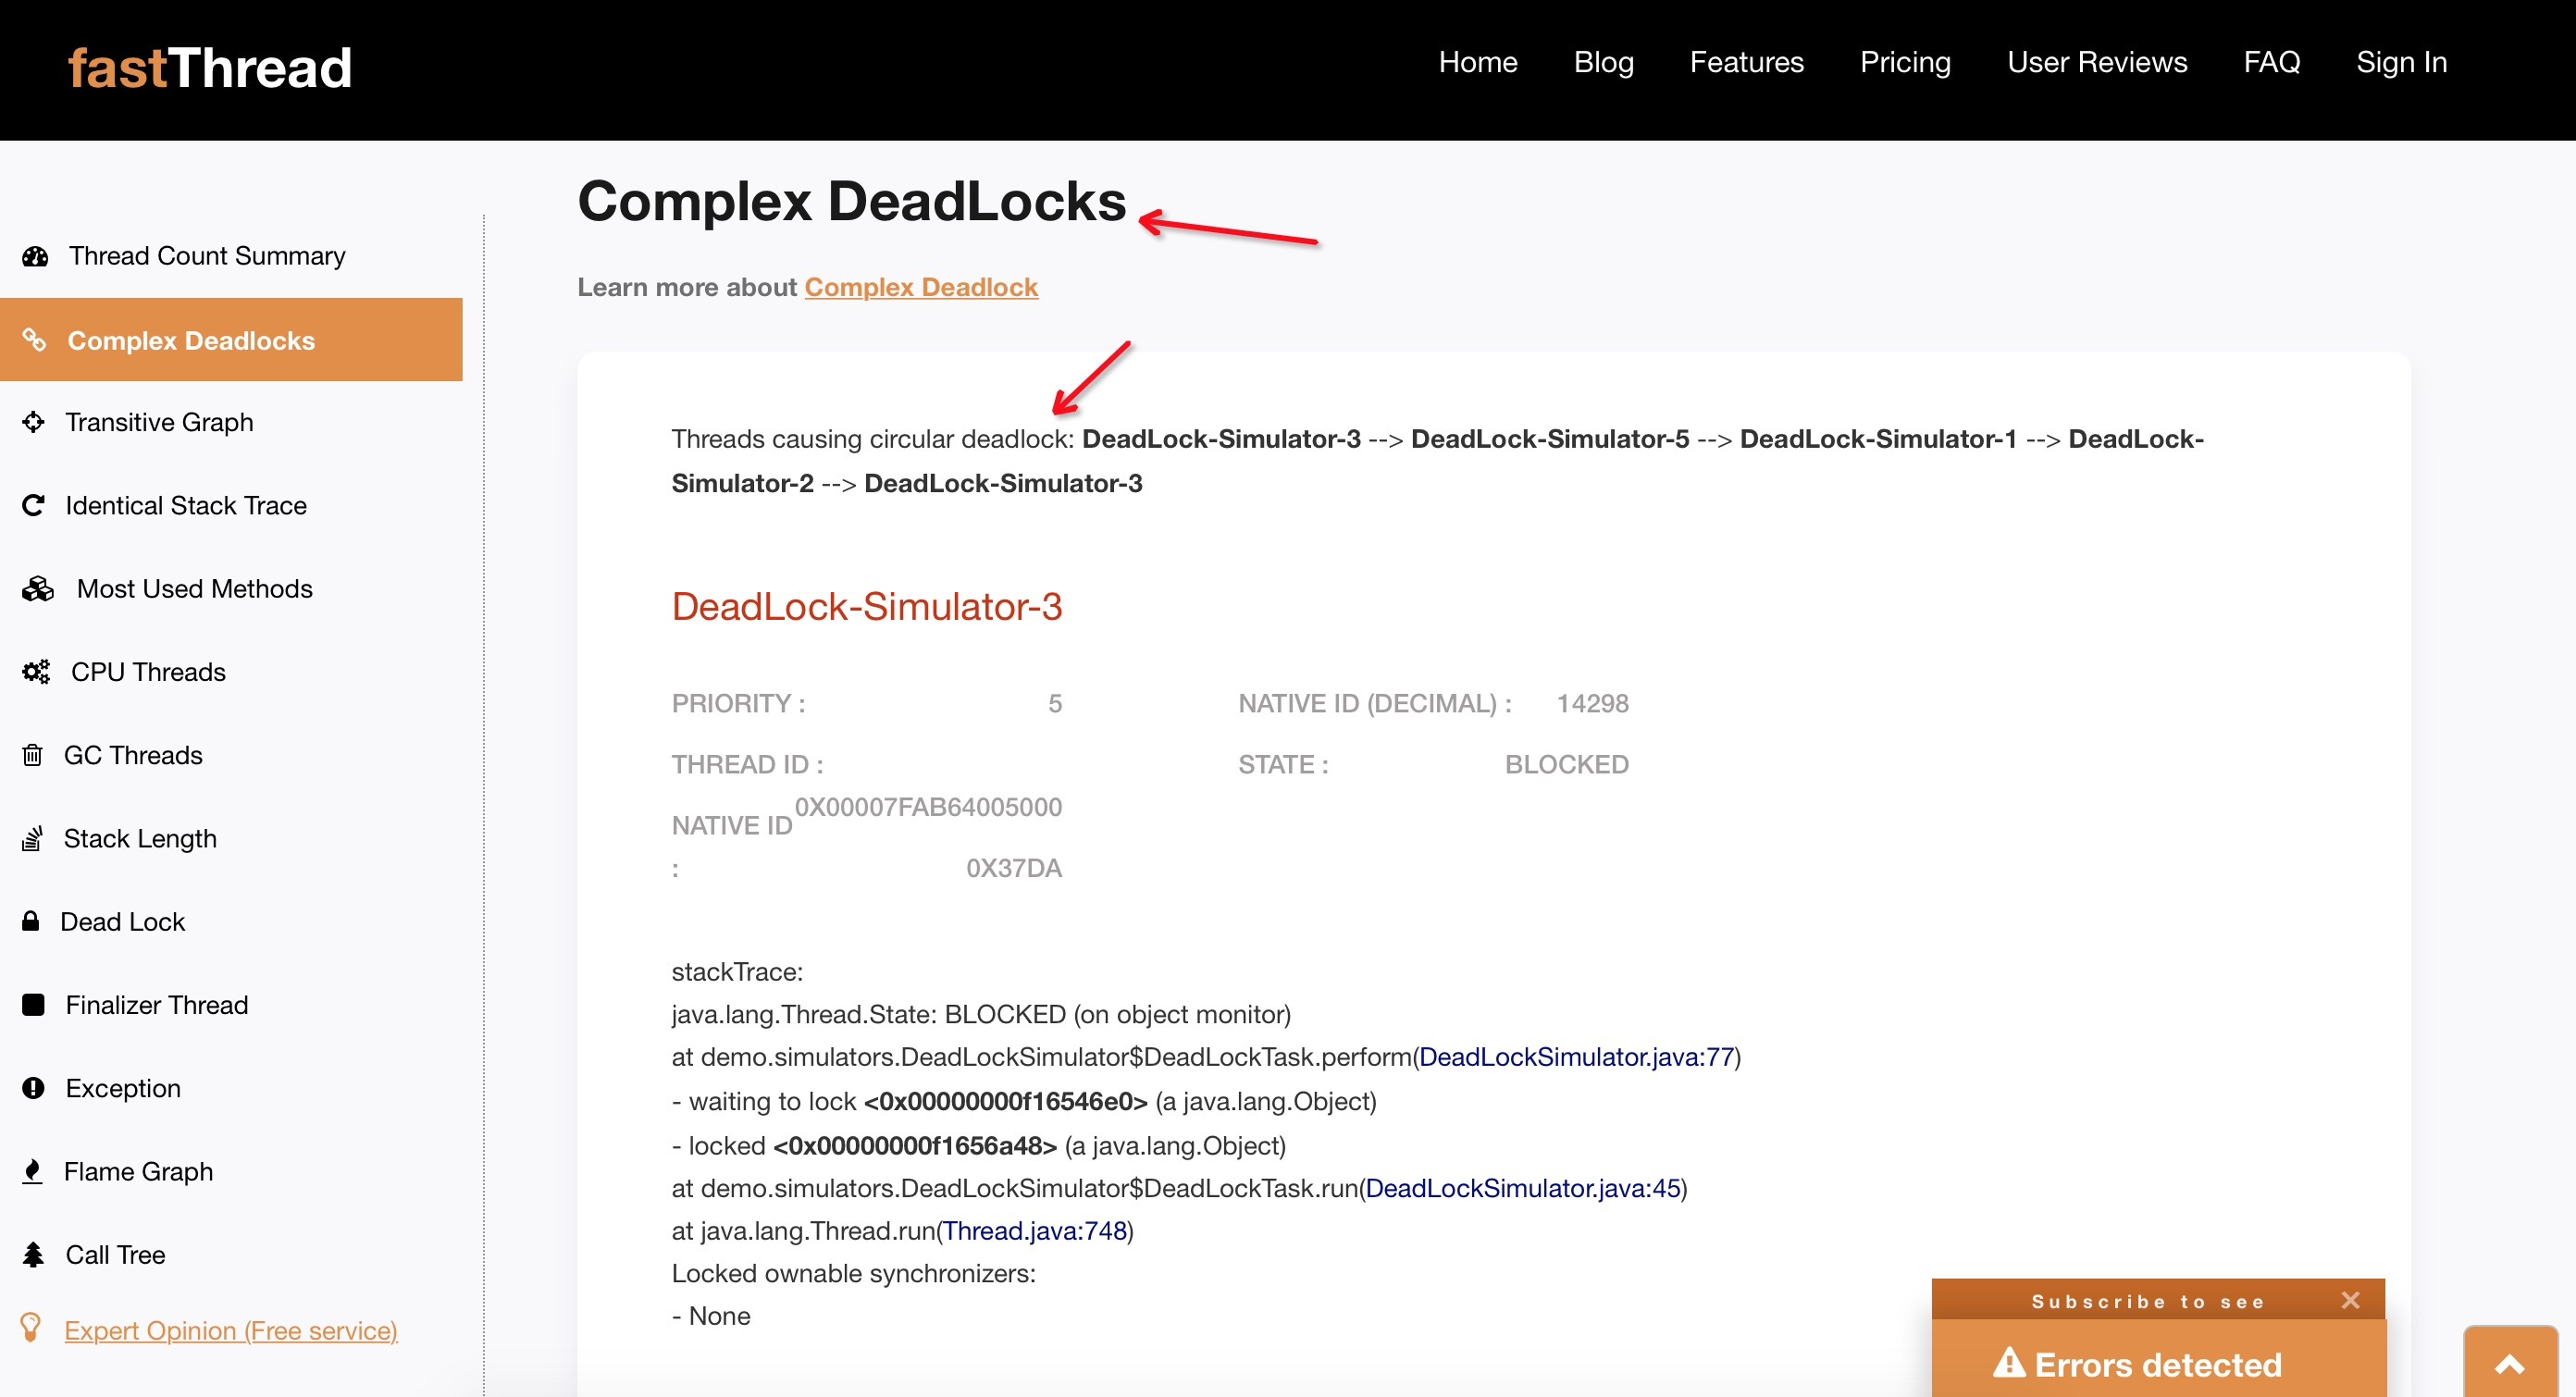Viewport: 2576px width, 1397px height.
Task: Click the Thread Count Summary gauge icon
Action: (x=35, y=257)
